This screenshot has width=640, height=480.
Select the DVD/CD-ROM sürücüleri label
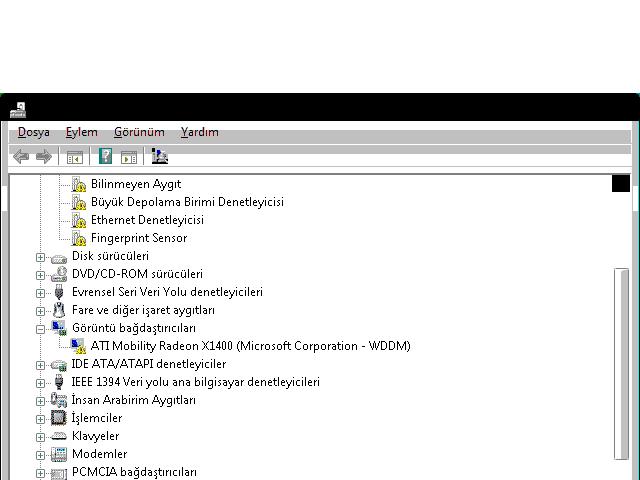tap(137, 274)
